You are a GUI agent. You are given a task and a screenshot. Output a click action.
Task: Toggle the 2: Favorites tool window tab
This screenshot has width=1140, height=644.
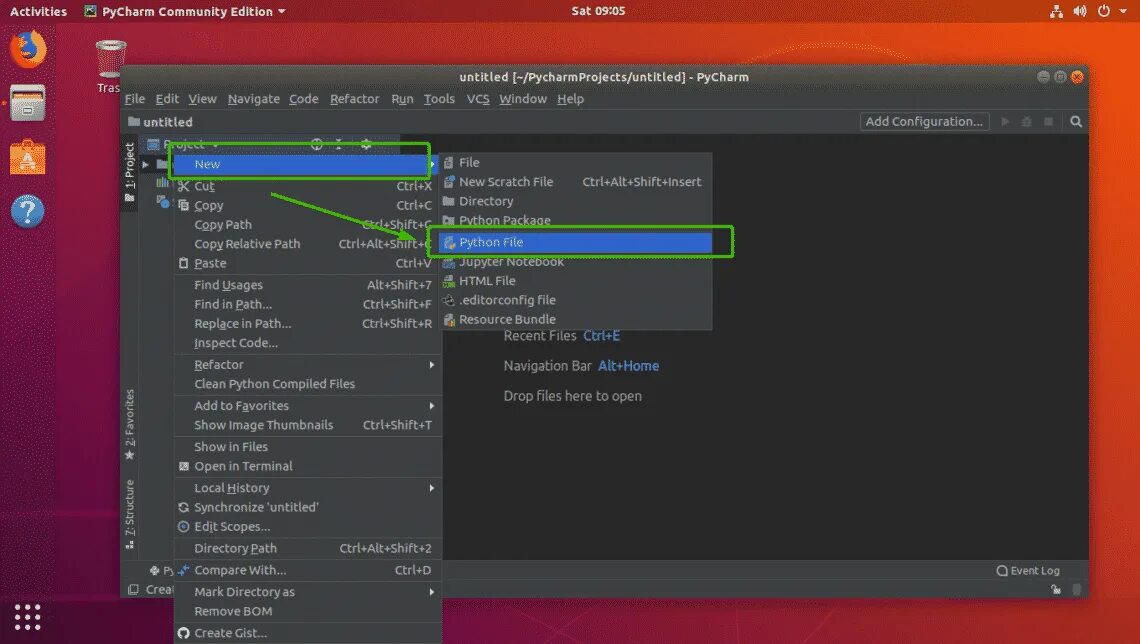129,424
